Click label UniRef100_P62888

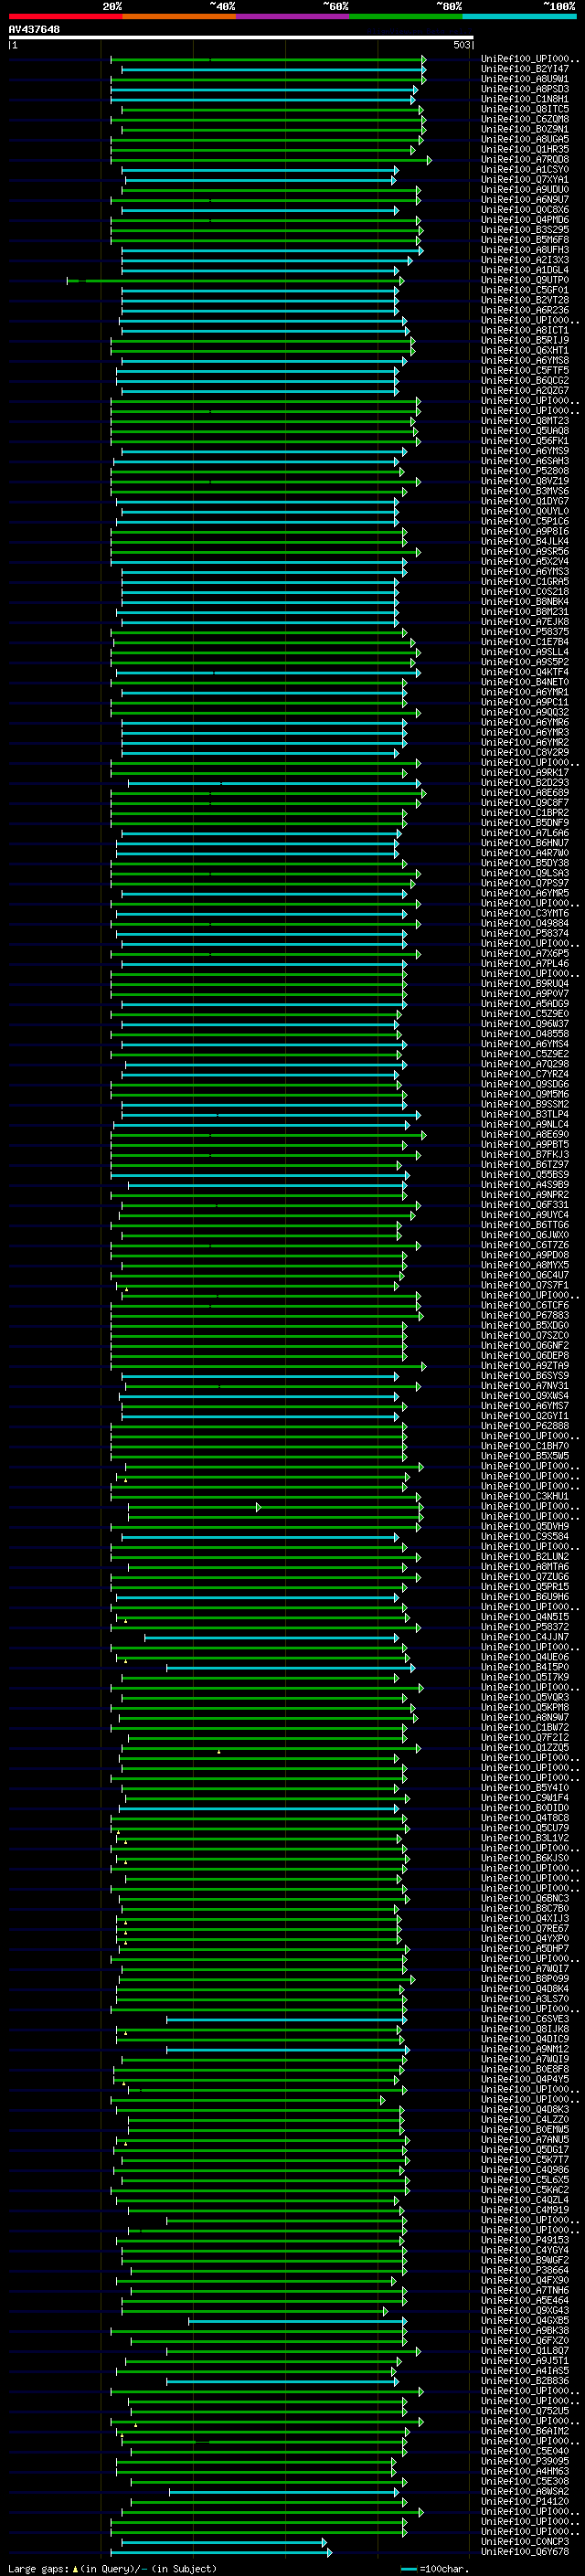524,1426
